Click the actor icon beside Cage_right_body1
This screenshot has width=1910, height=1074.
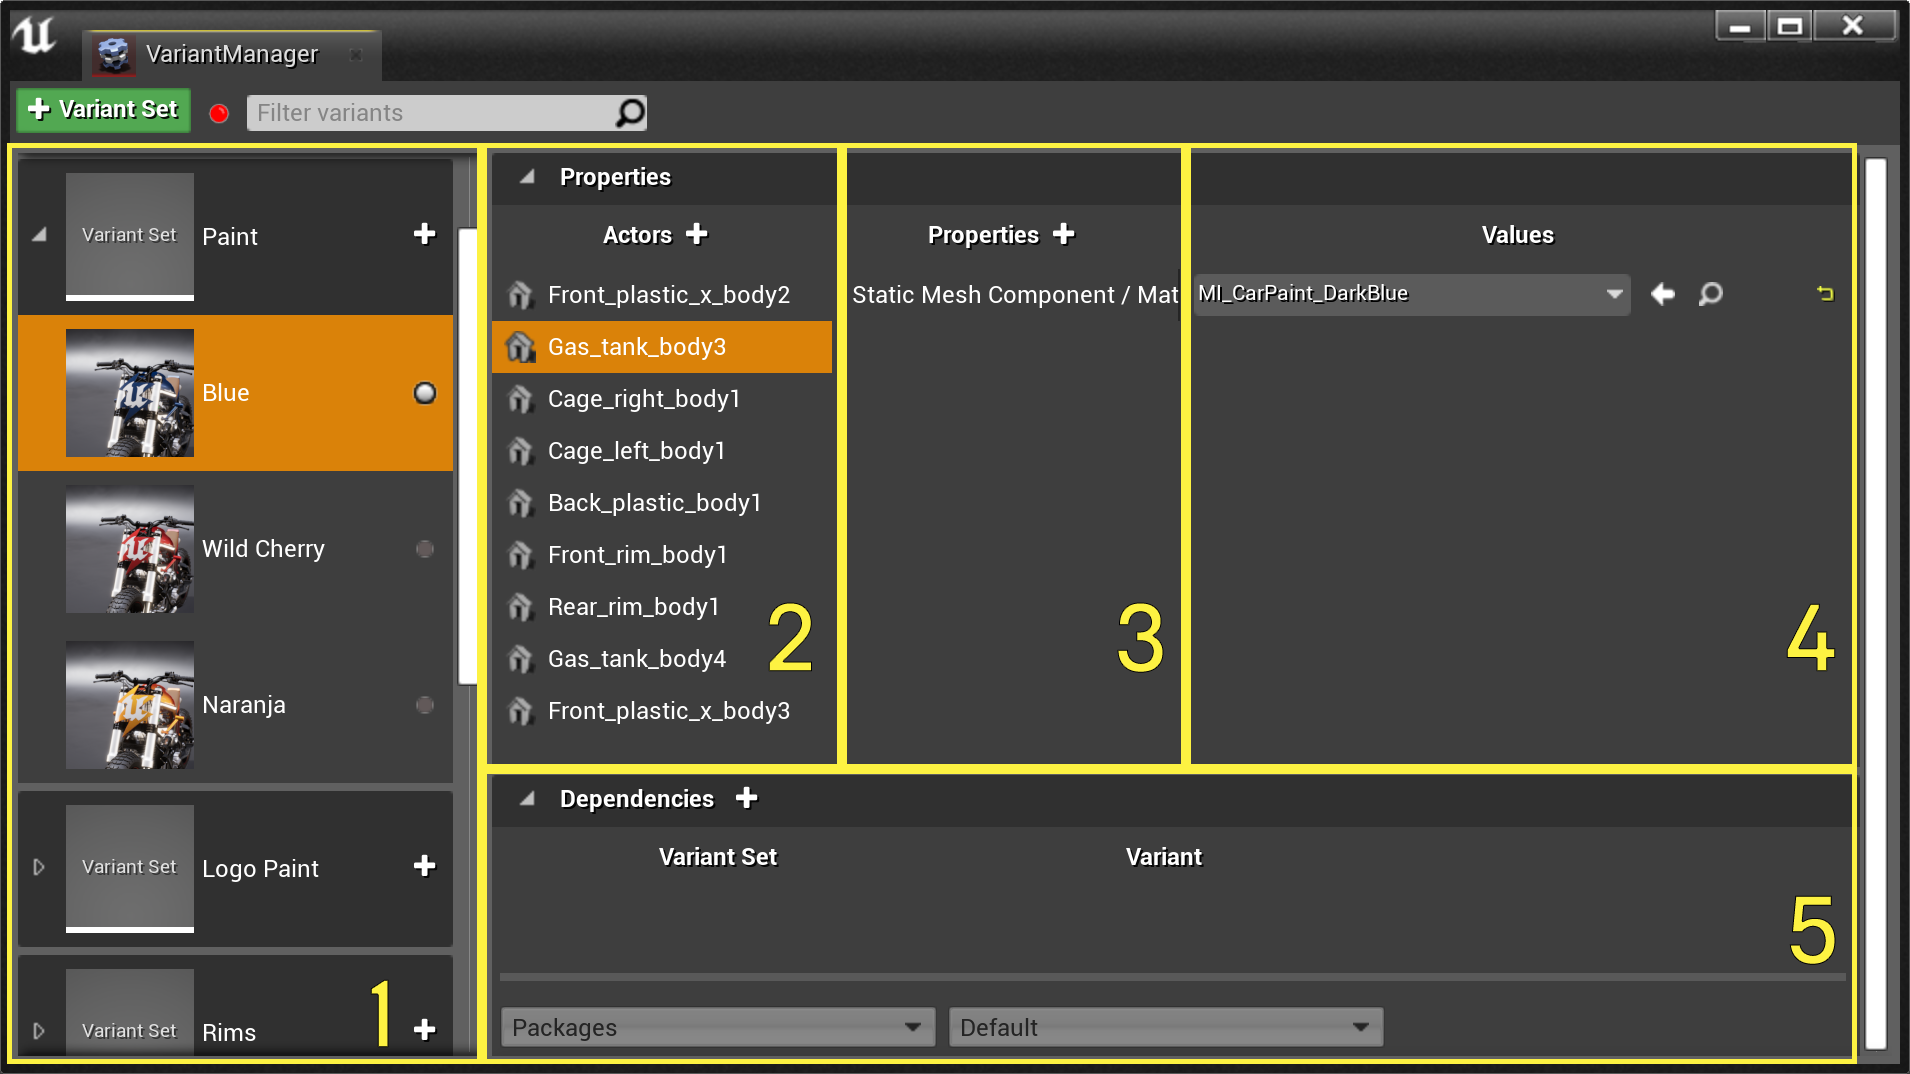coord(520,399)
